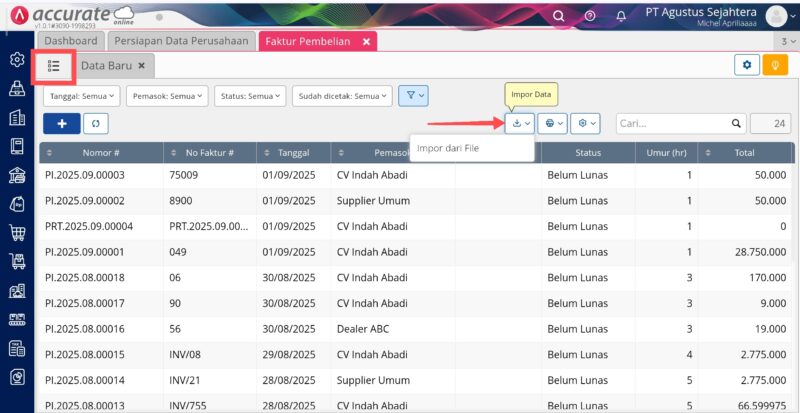
Task: Open the Impor Data download dropdown
Action: [x=520, y=123]
